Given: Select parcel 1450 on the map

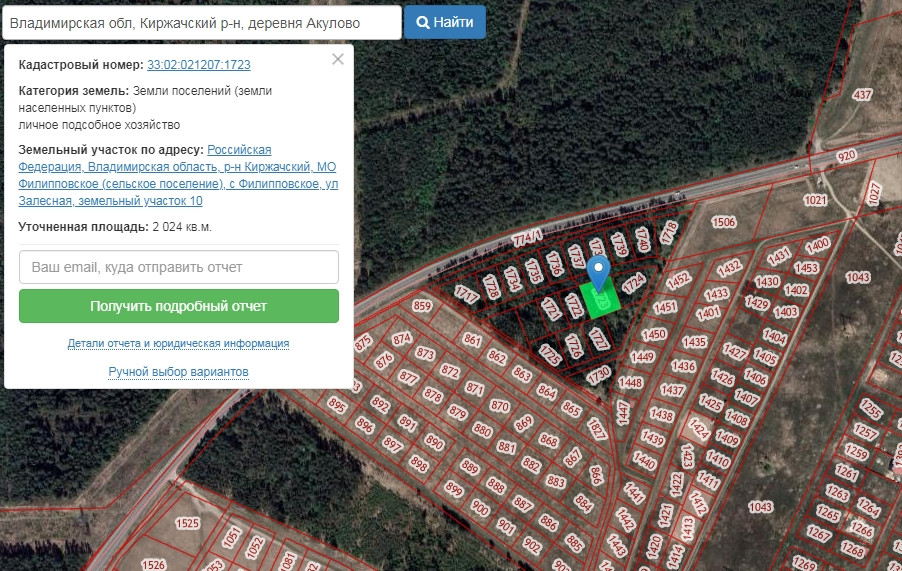Looking at the screenshot, I should tap(654, 335).
